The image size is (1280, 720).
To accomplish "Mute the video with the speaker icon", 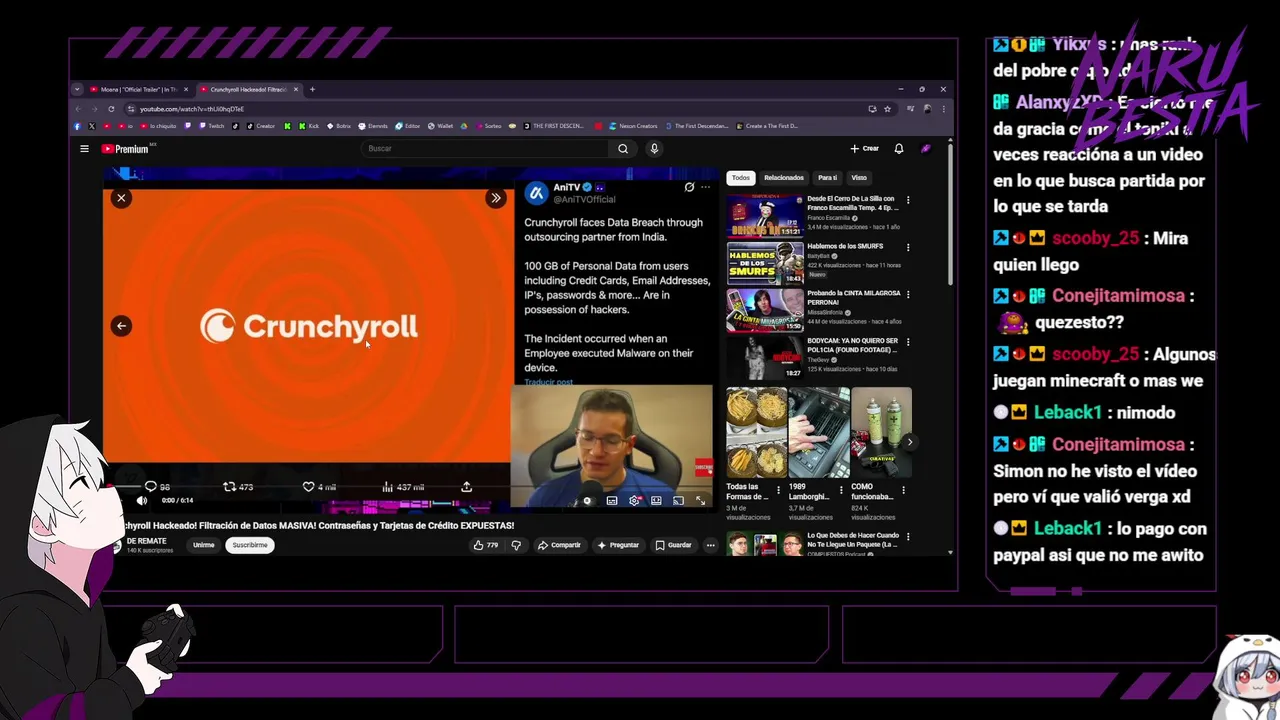I will [x=142, y=500].
